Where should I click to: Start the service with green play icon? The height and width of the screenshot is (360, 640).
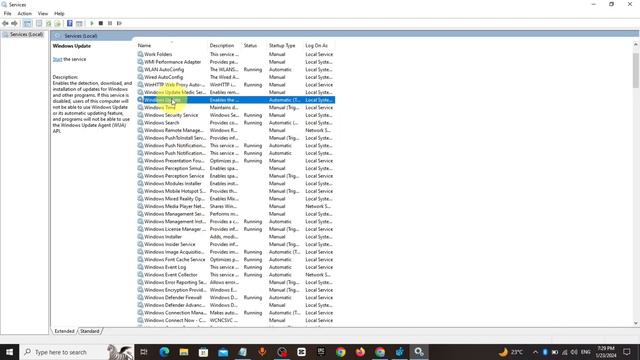92,23
